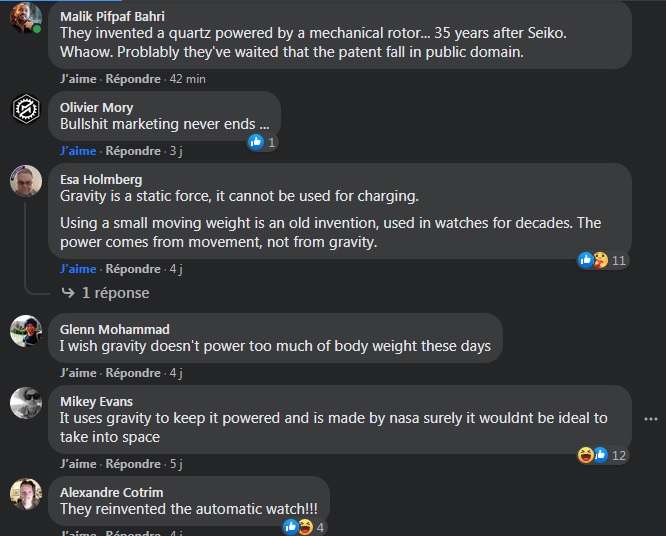This screenshot has width=666, height=536.
Task: View reactions count 11 on Esa Holmberg's comment
Action: 618,260
